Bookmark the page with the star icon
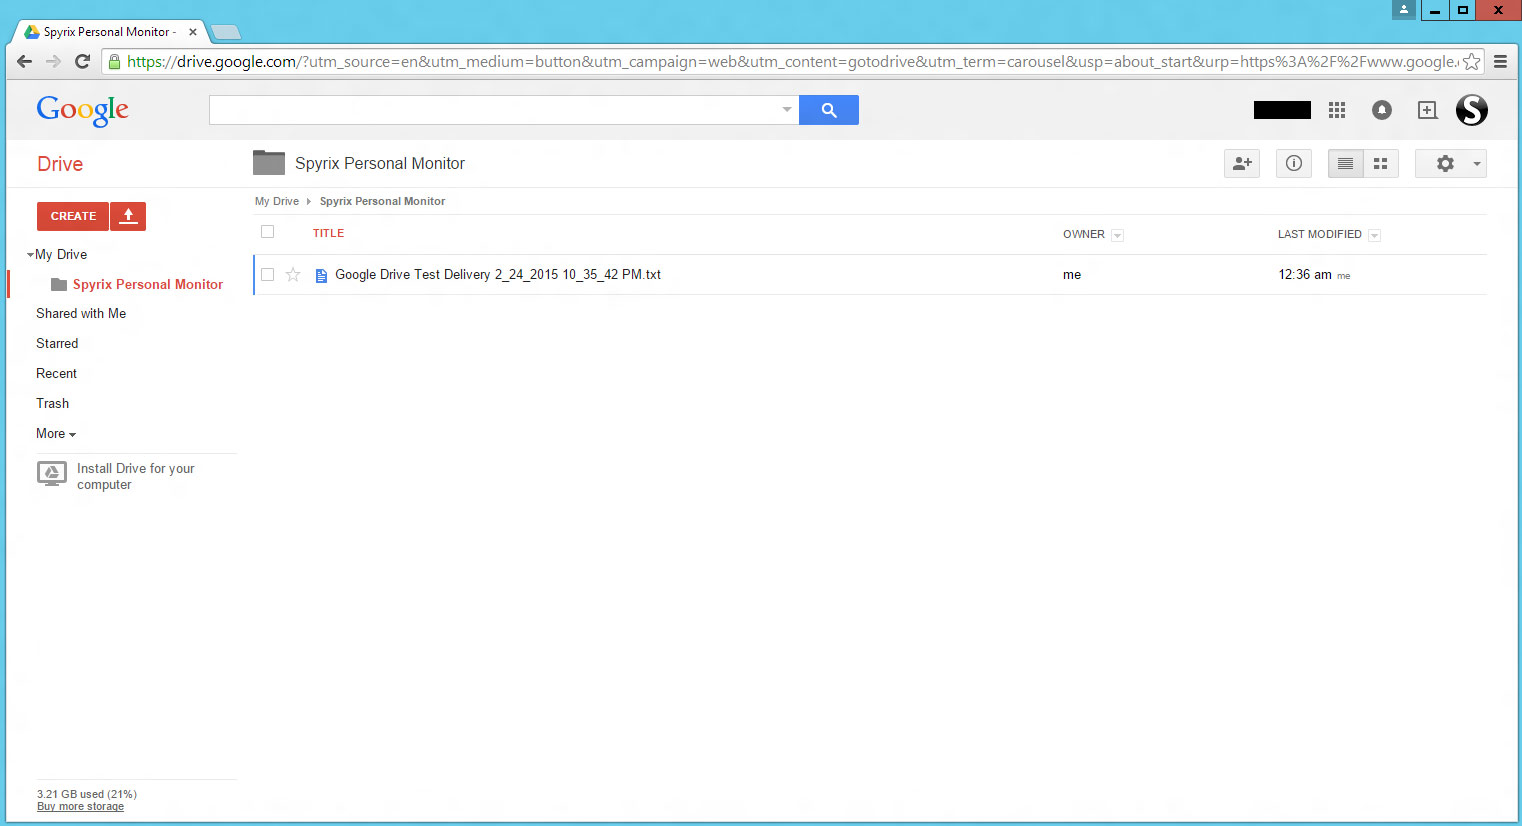This screenshot has width=1522, height=826. 1471,62
